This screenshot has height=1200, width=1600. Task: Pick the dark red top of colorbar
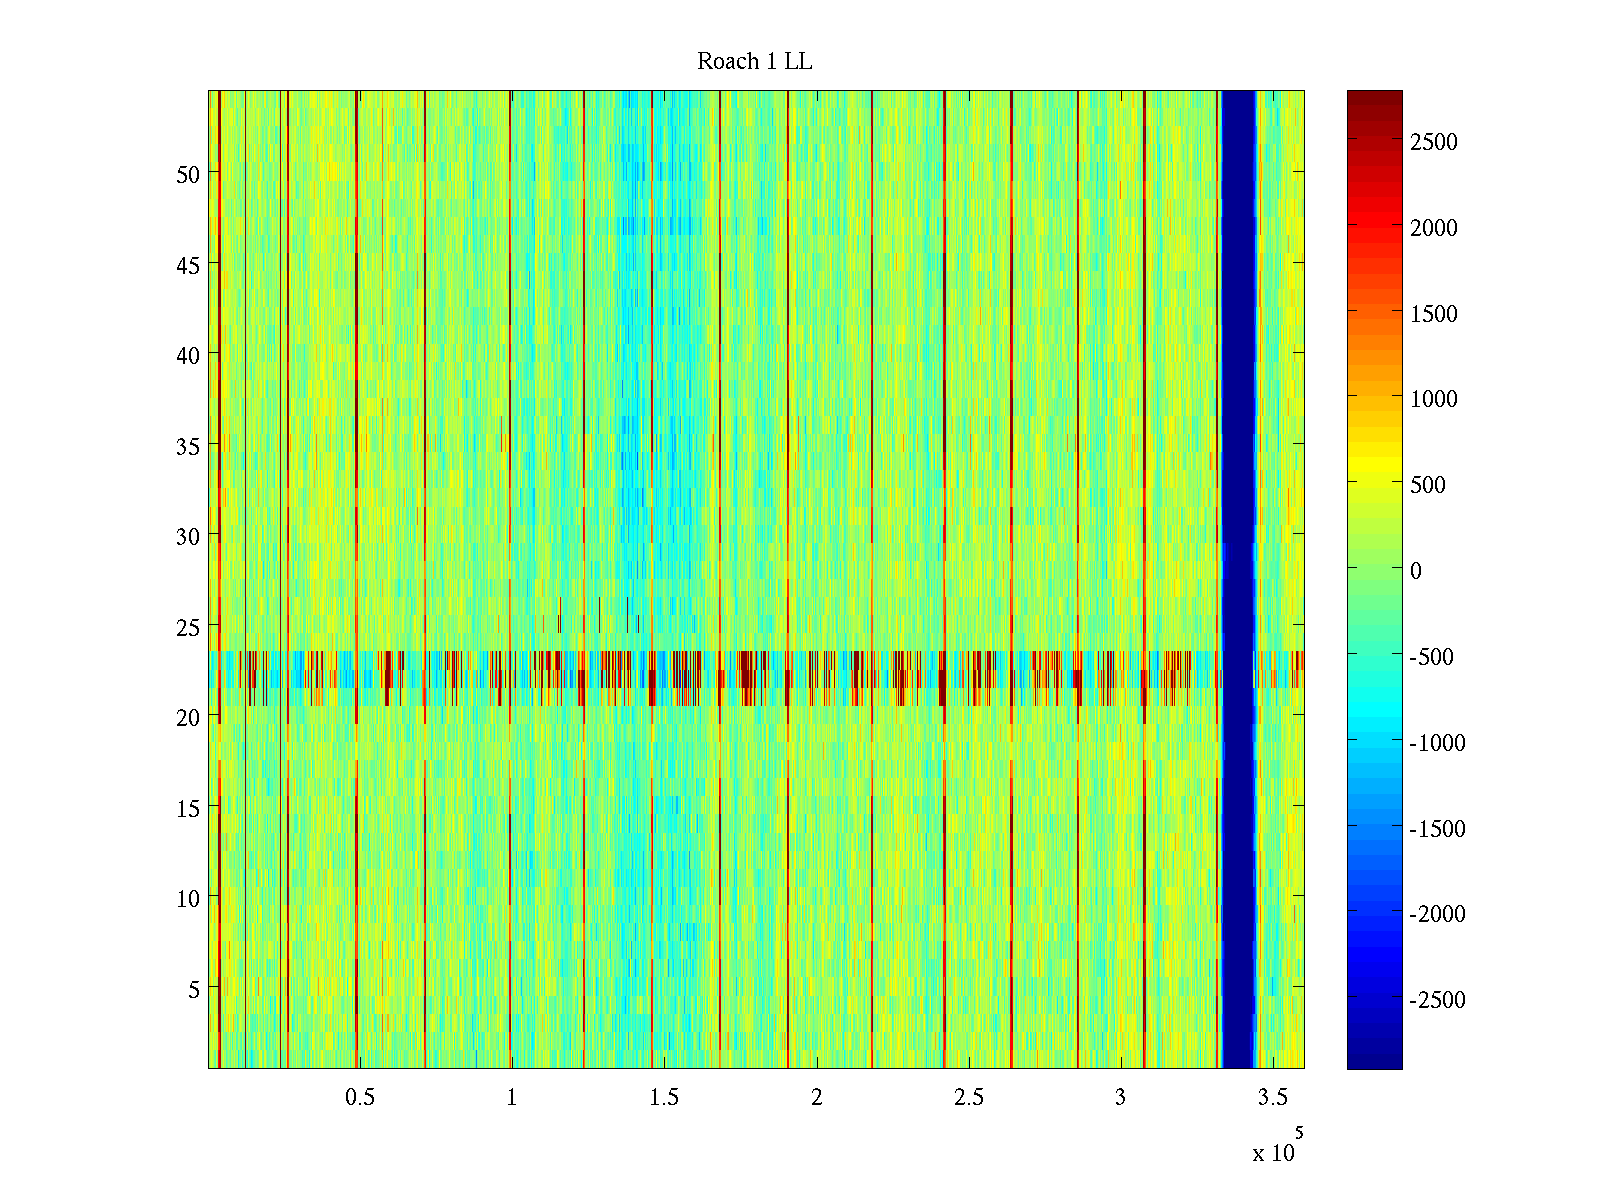click(1374, 100)
